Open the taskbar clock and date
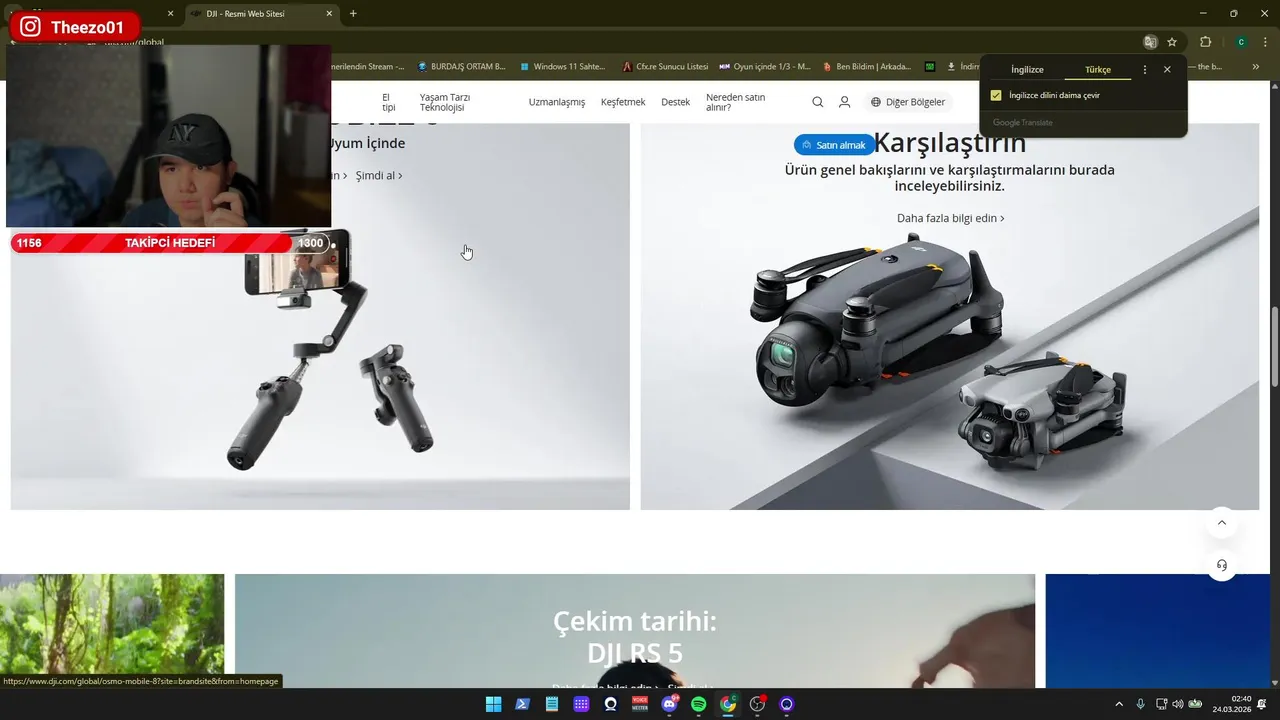Image resolution: width=1280 pixels, height=720 pixels. 1232,704
